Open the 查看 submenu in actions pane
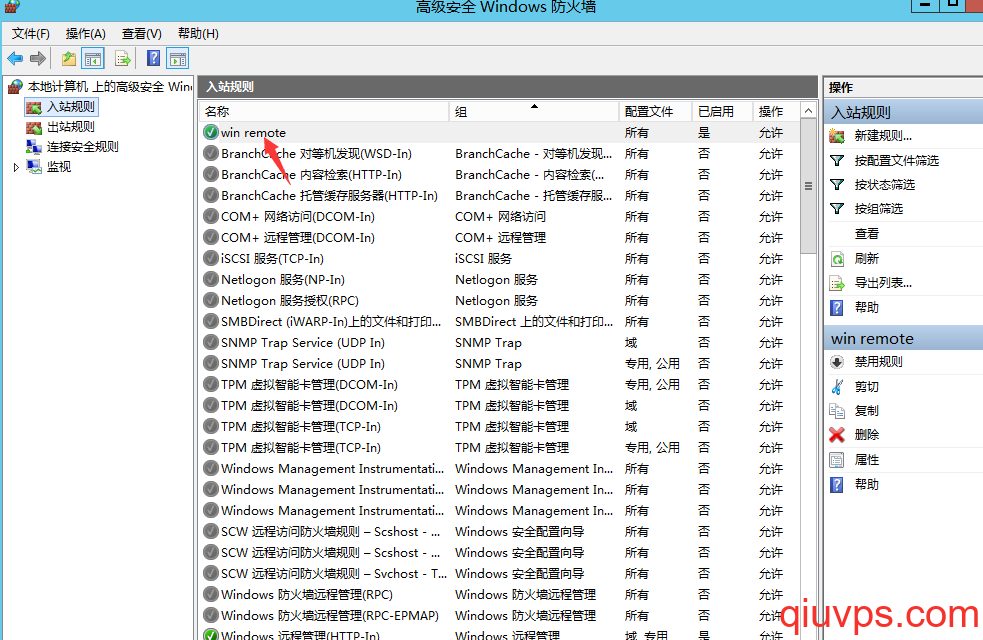The image size is (983, 640). 866,234
